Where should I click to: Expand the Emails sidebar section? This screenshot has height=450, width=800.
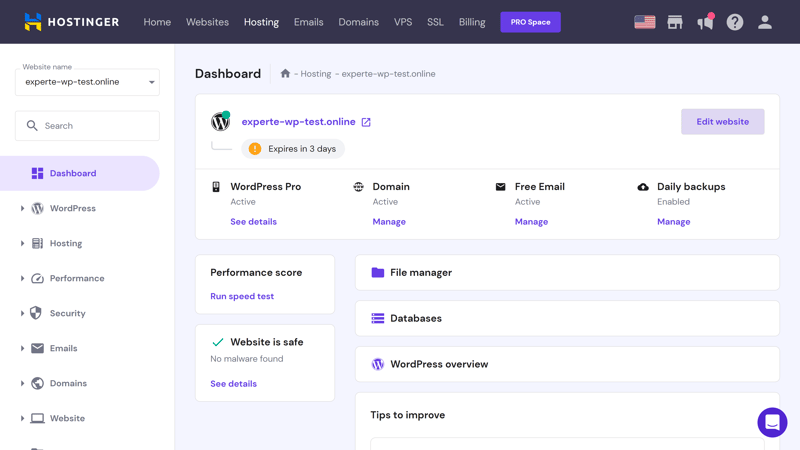point(22,348)
